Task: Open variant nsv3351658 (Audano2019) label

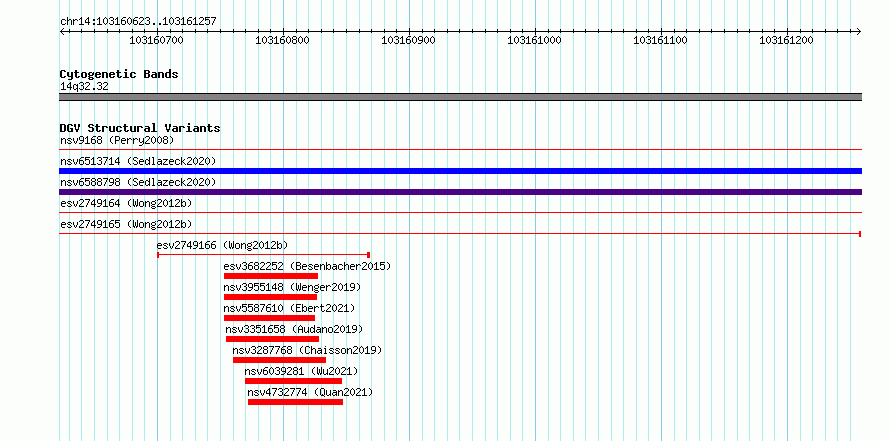Action: (294, 329)
